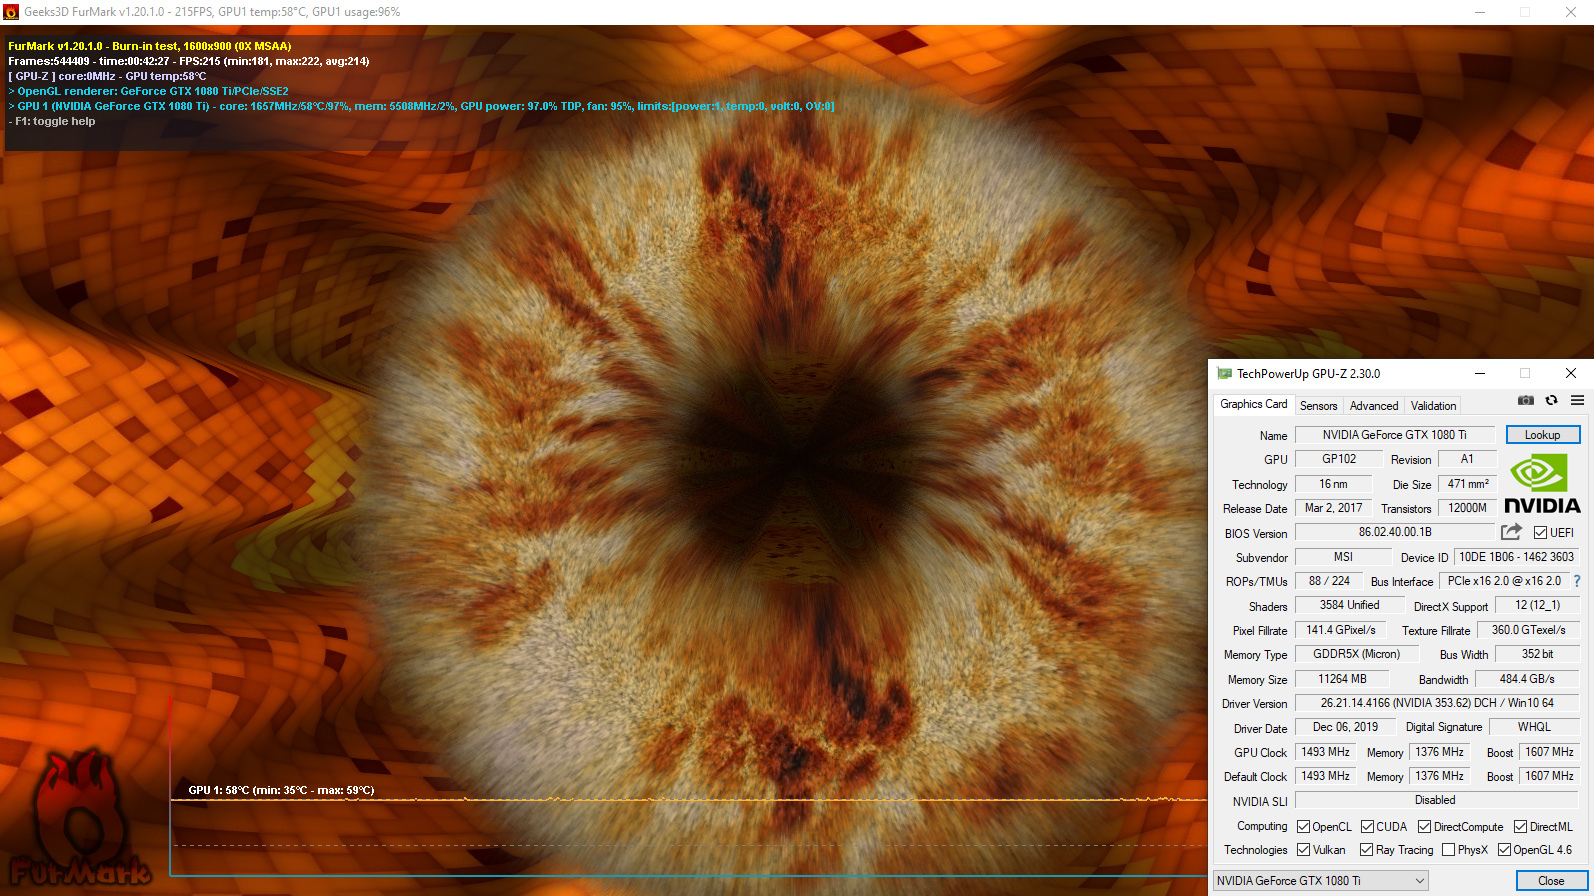Click the GPU Clock row Boost value 1607 MHz
1594x896 pixels.
(1549, 752)
